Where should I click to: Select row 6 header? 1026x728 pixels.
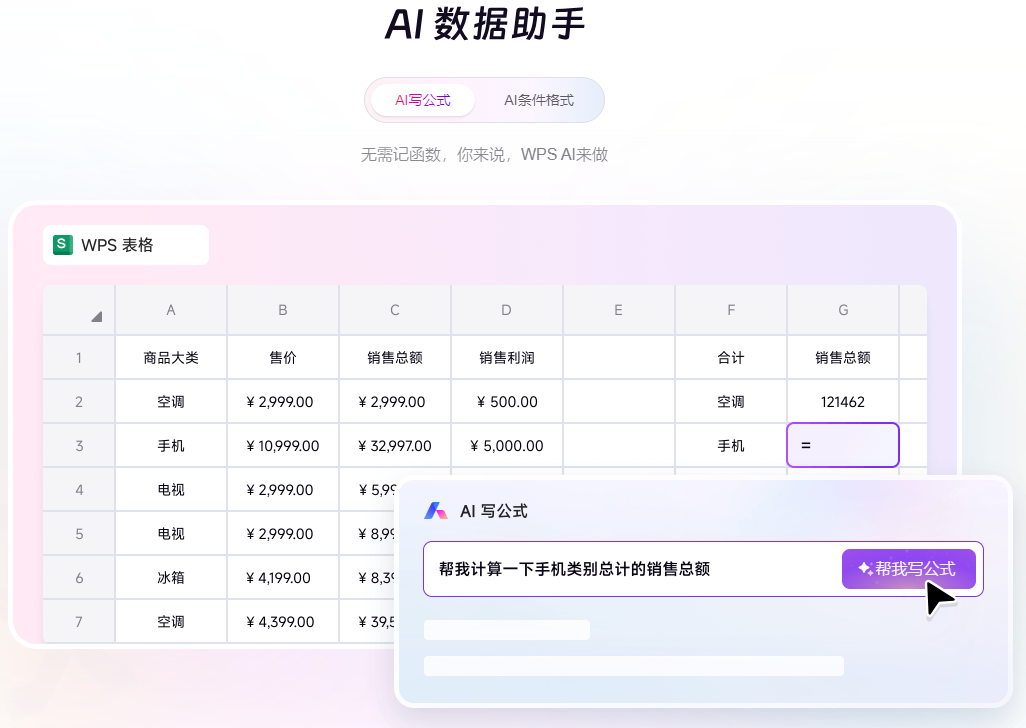click(x=79, y=578)
